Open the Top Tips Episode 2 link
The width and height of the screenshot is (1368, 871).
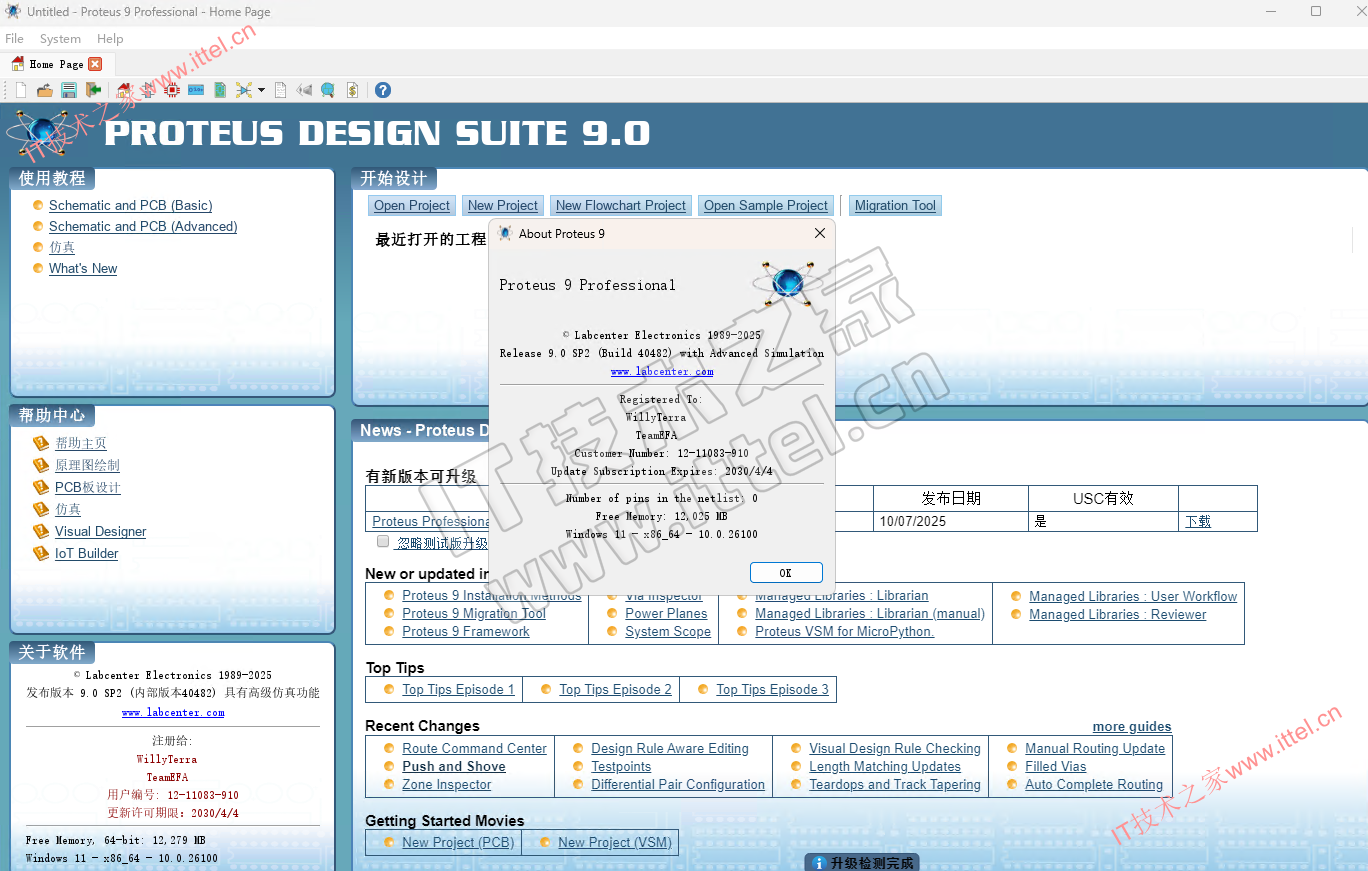616,690
